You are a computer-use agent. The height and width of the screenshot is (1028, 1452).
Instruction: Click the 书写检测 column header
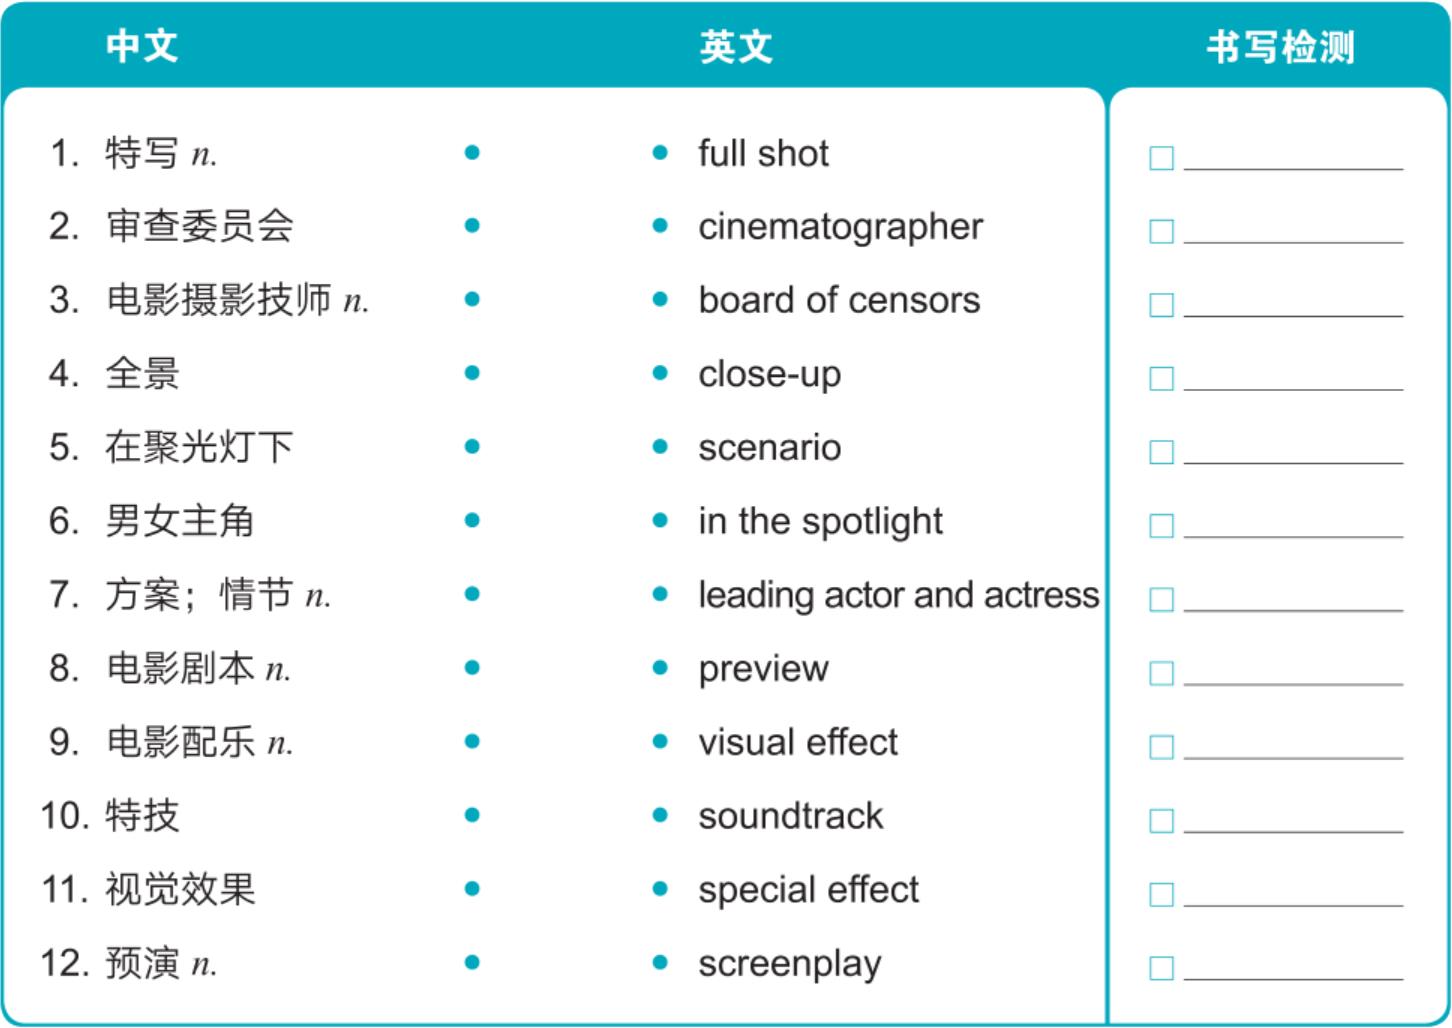1280,47
